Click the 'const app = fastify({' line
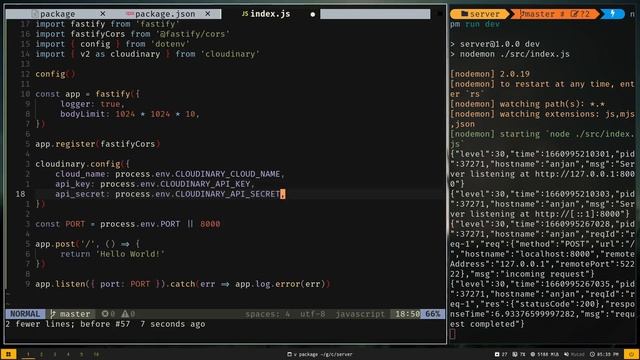Viewport: 640px width, 360px height. (x=87, y=94)
